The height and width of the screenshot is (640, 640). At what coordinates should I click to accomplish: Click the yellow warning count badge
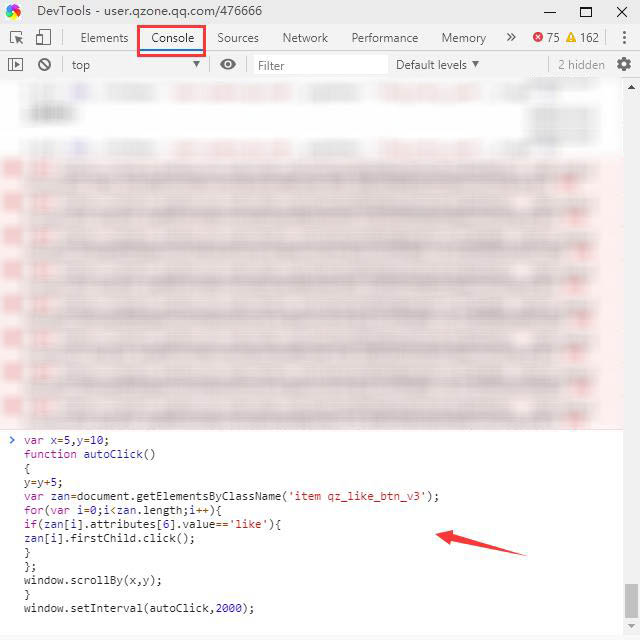pyautogui.click(x=582, y=38)
